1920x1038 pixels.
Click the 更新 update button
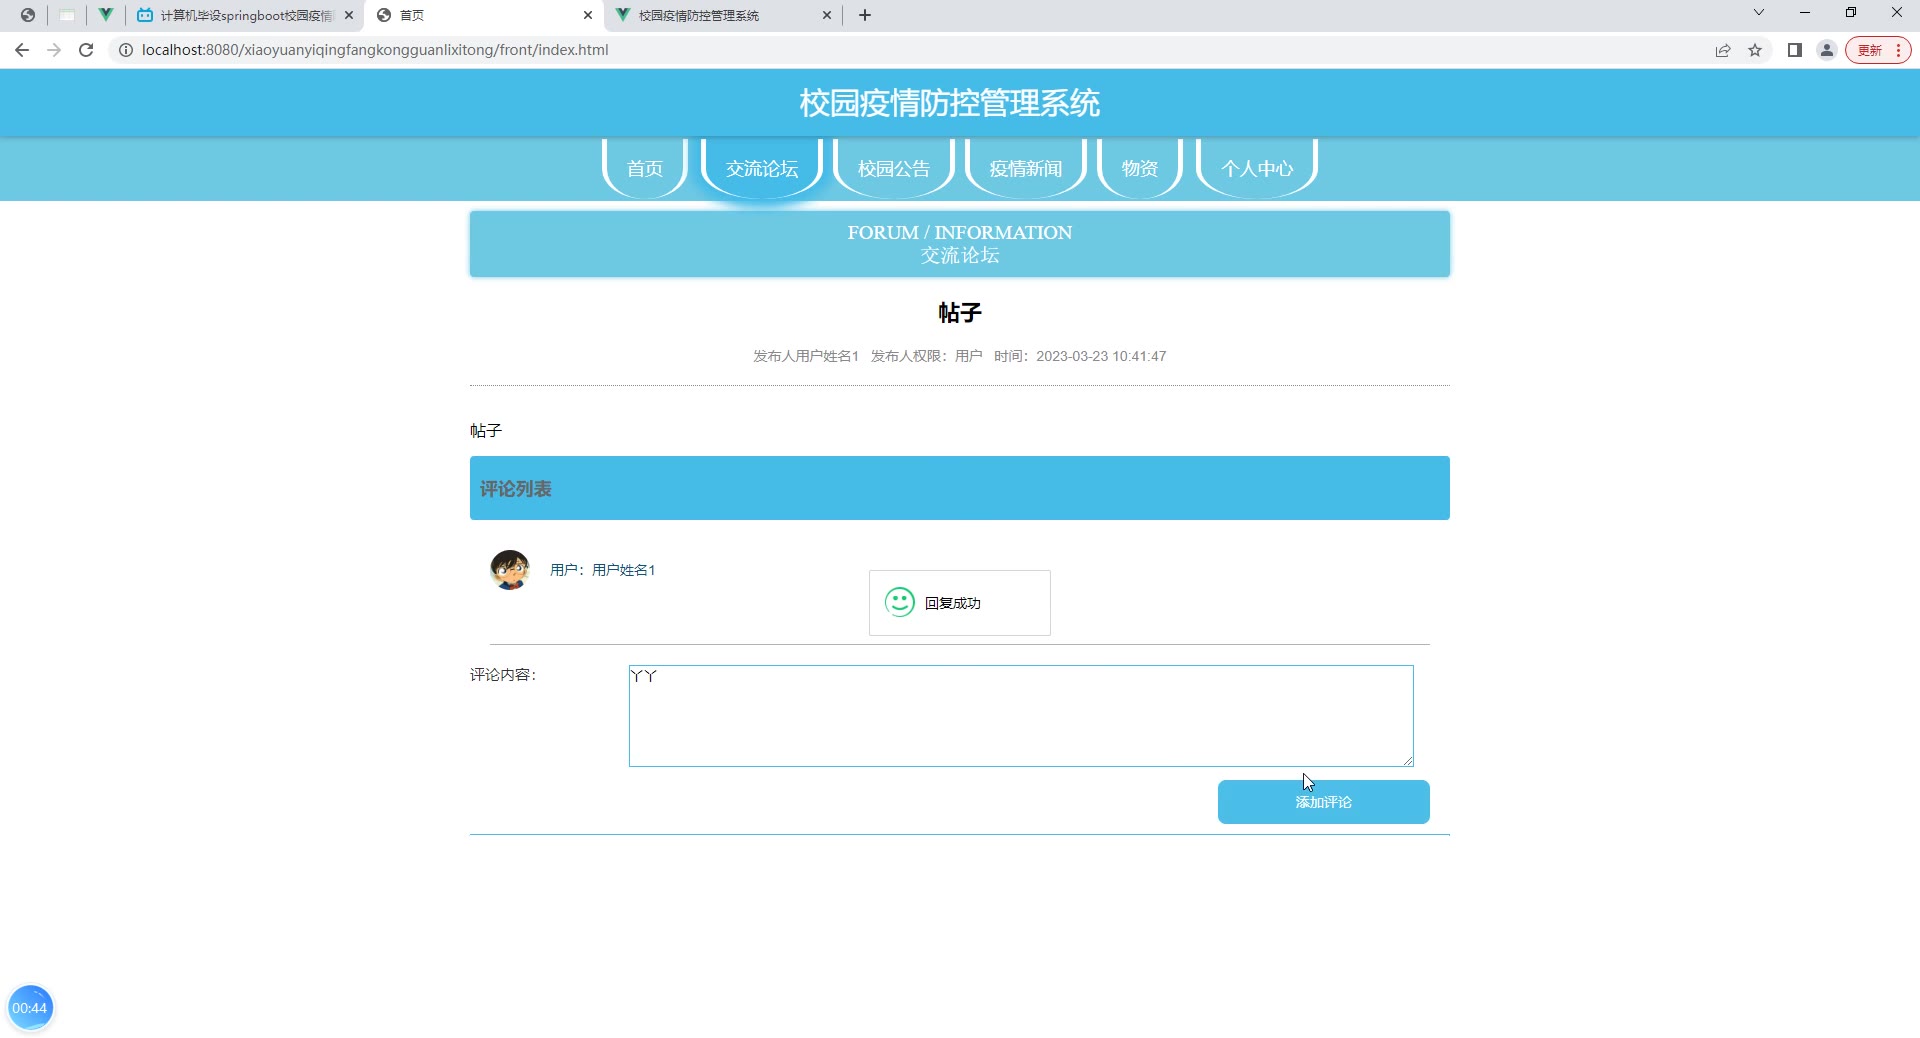1878,50
